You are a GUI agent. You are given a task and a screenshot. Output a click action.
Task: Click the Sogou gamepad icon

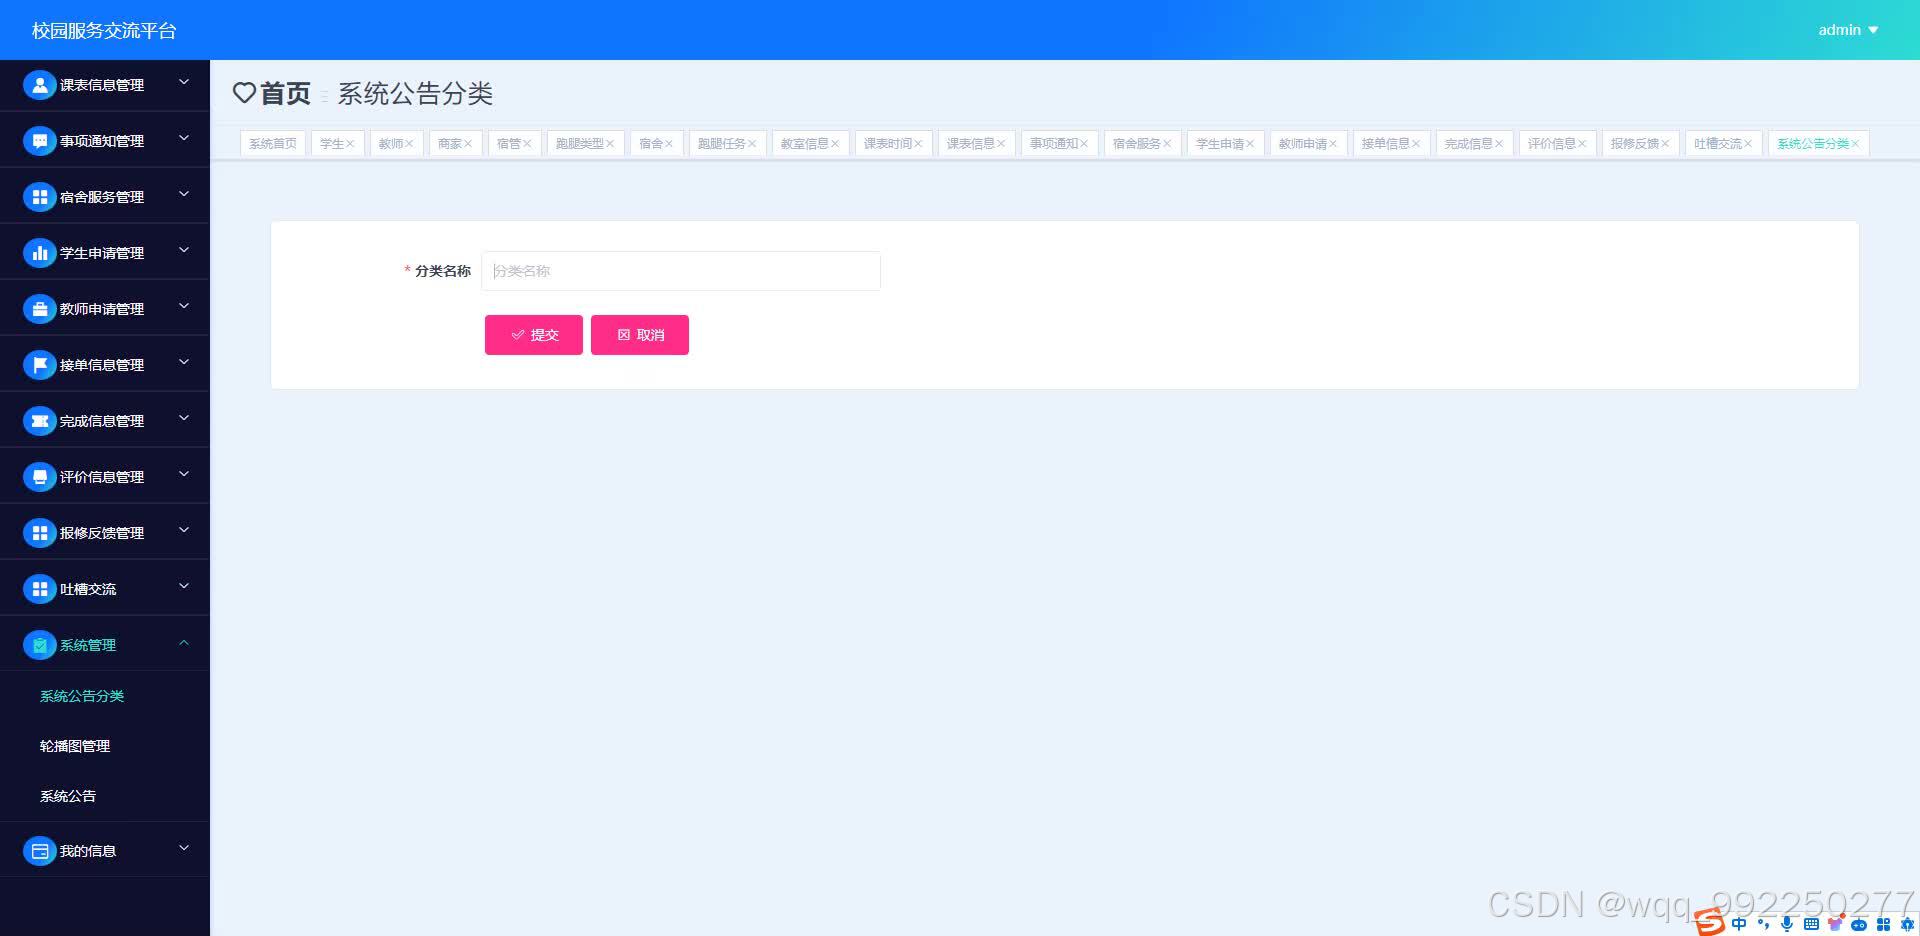1859,924
